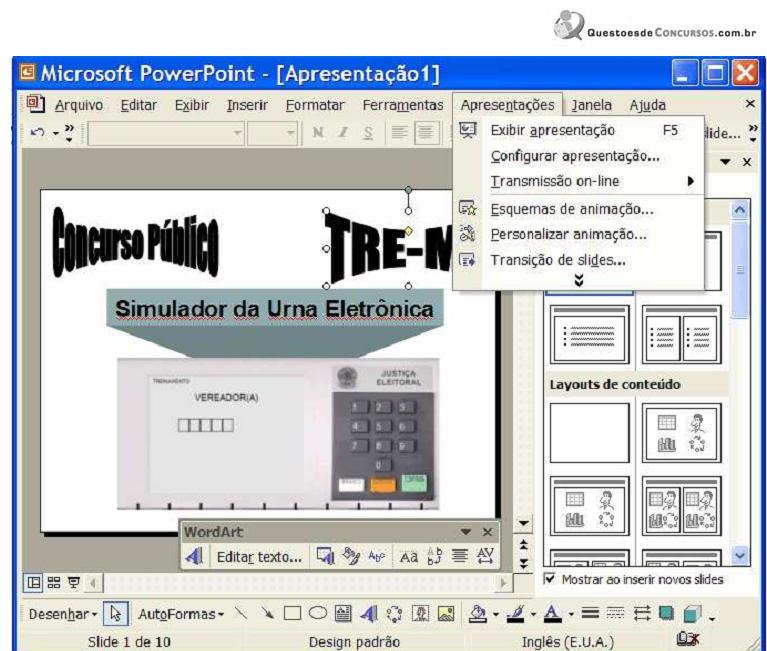Screen dimensions: 767x651
Task: Toggle align text left button
Action: 400,133
